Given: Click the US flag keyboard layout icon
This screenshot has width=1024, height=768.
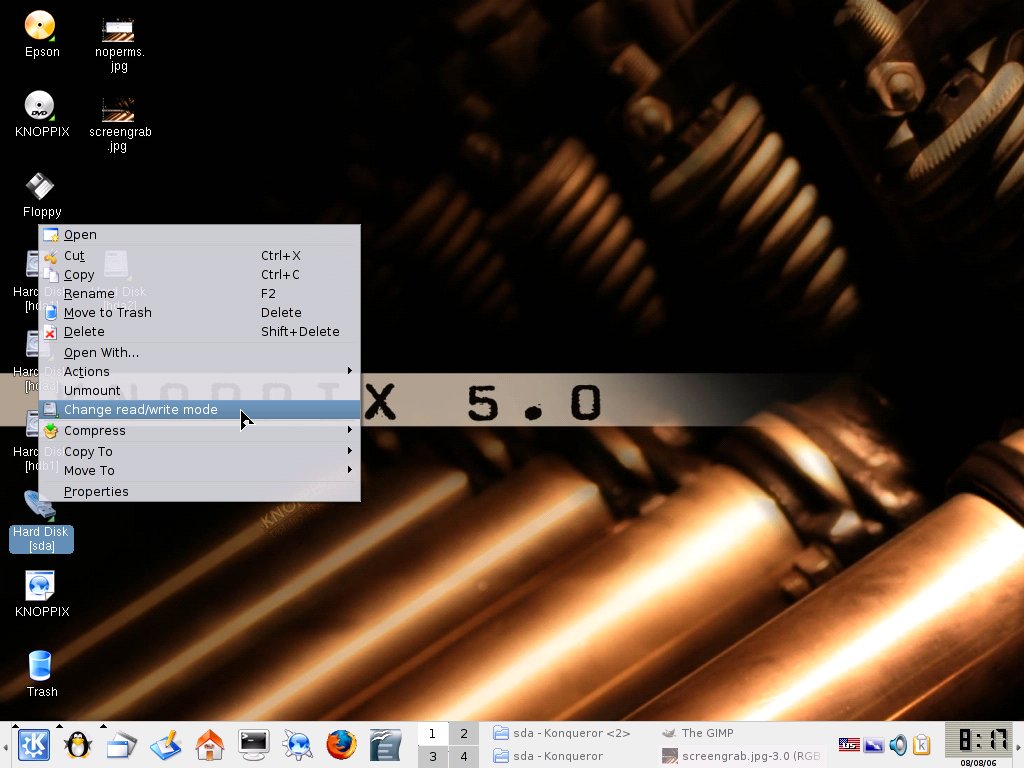Looking at the screenshot, I should tap(849, 745).
